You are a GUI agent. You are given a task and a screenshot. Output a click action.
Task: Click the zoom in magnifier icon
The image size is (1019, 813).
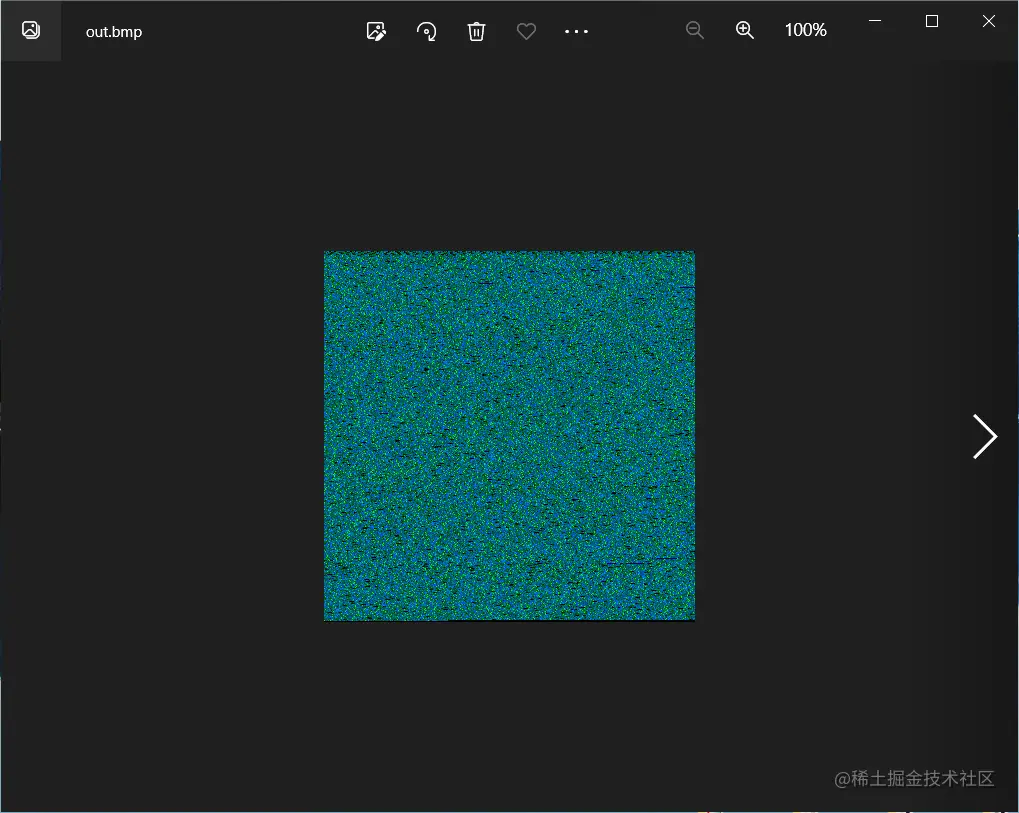745,30
